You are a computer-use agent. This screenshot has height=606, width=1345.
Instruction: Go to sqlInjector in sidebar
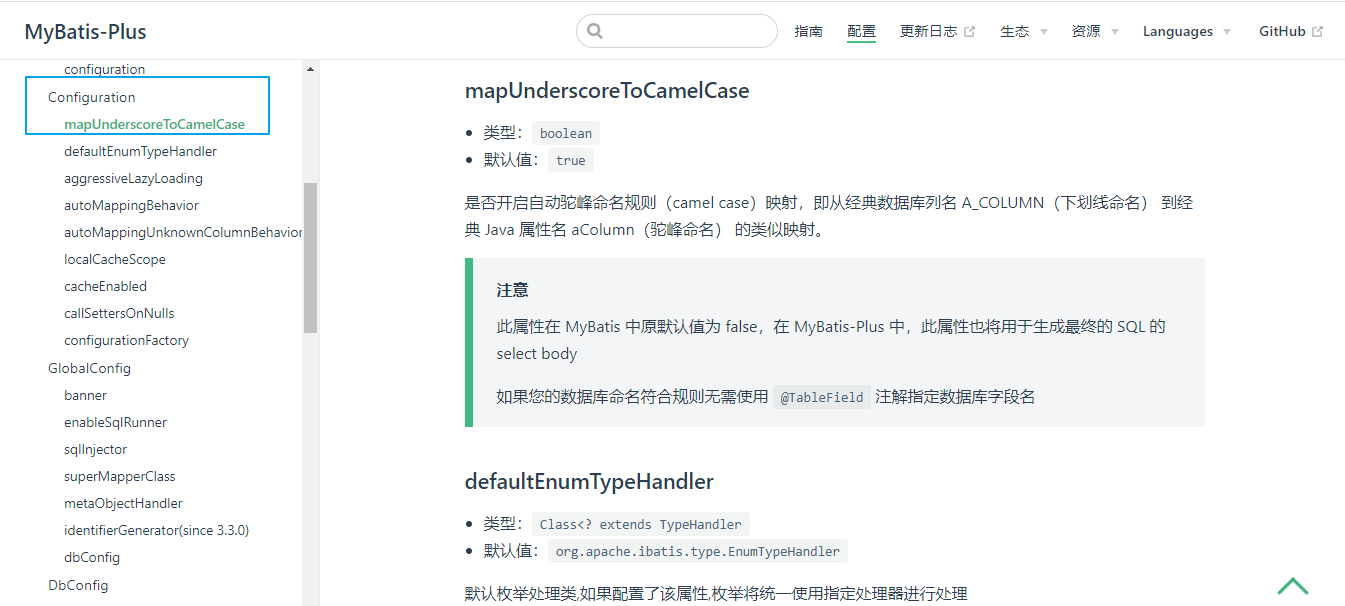pyautogui.click(x=95, y=449)
